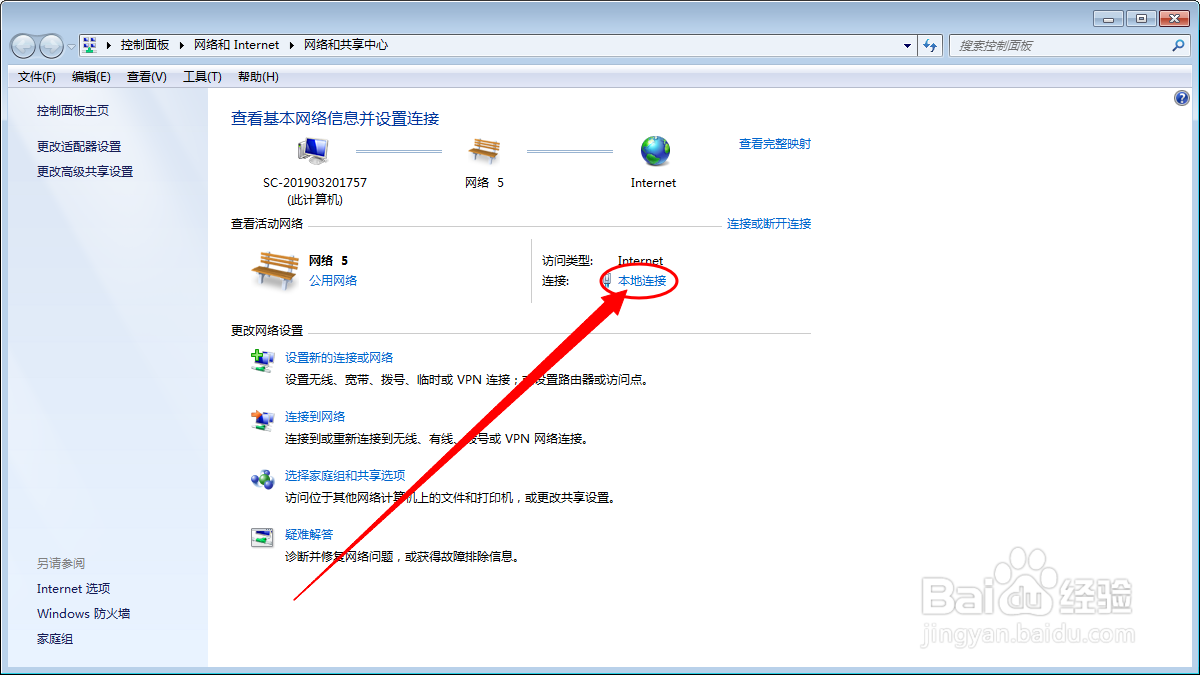Click the 网络 5 public network bench icon
This screenshot has height=675, width=1200.
coord(274,267)
